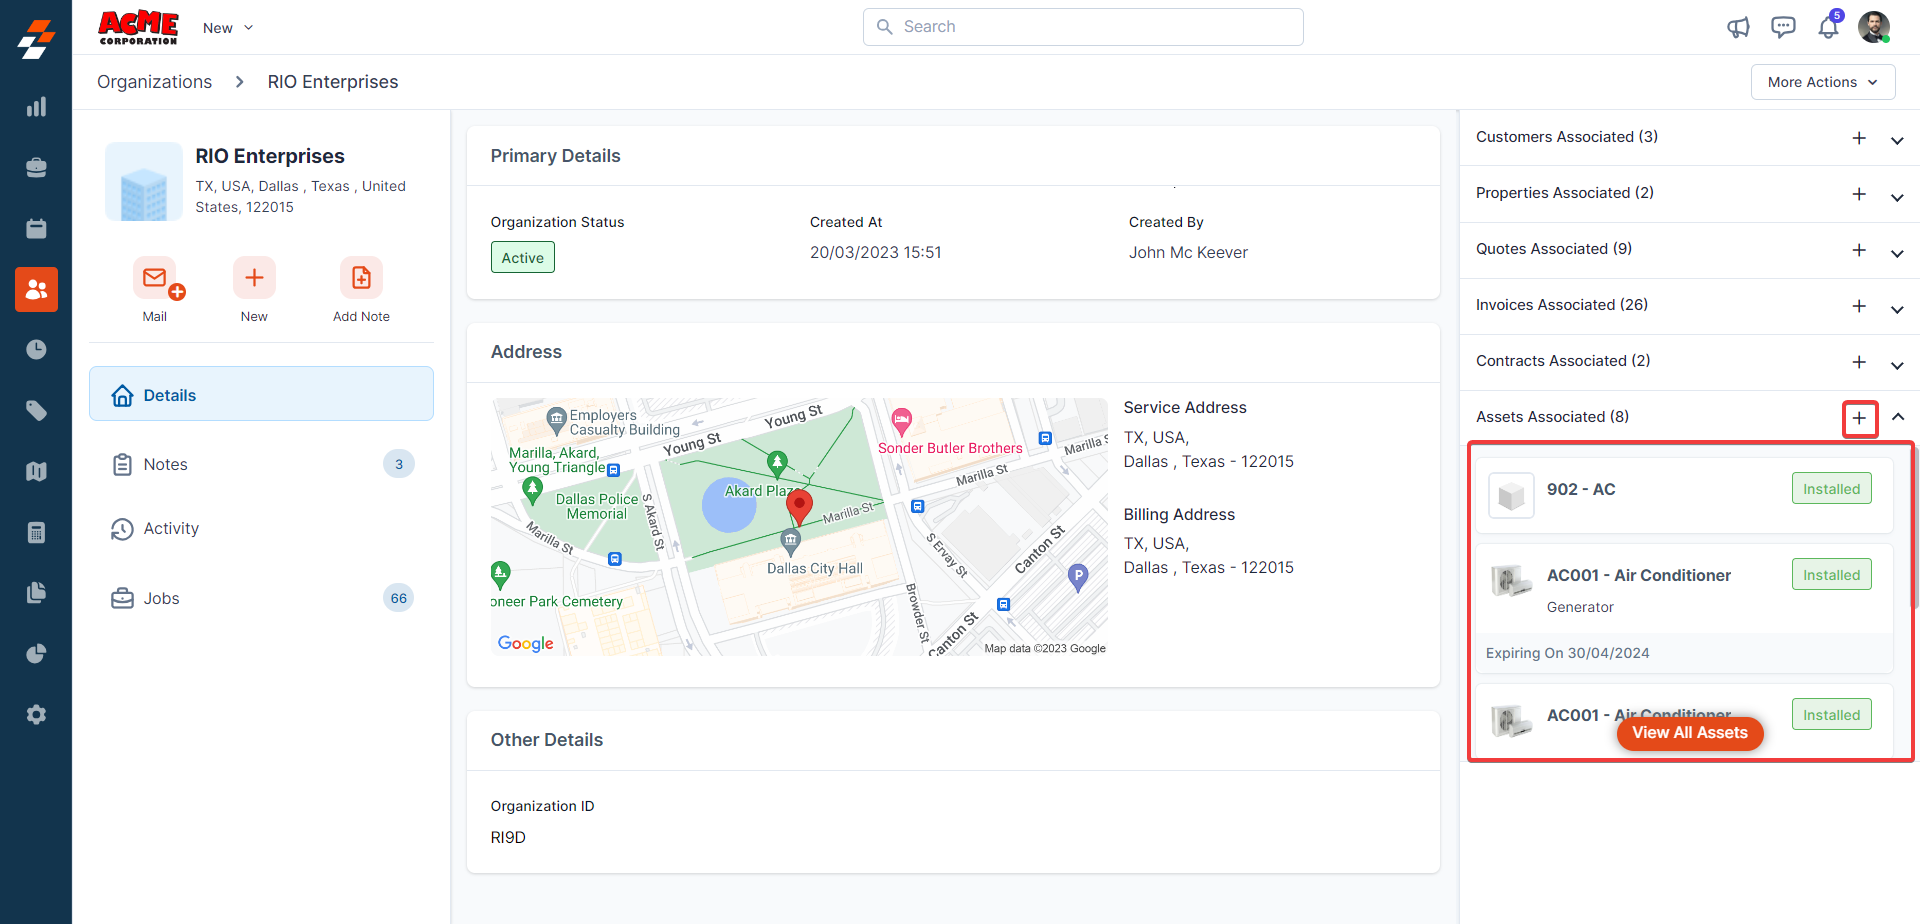Image resolution: width=1920 pixels, height=924 pixels.
Task: Click the Add Note icon
Action: point(361,278)
